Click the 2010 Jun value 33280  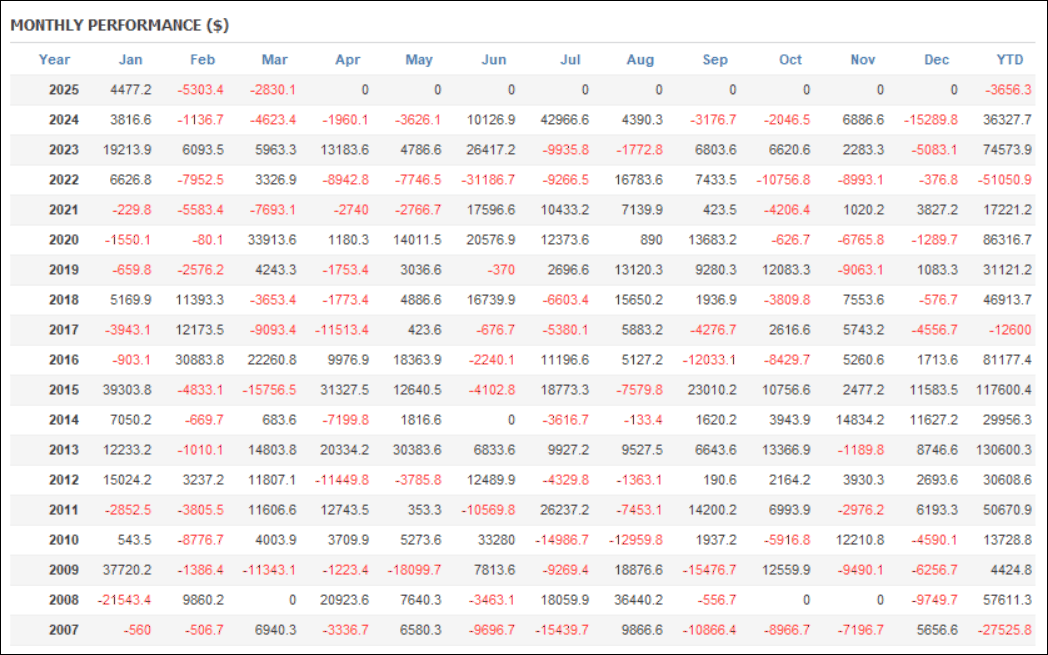point(497,540)
